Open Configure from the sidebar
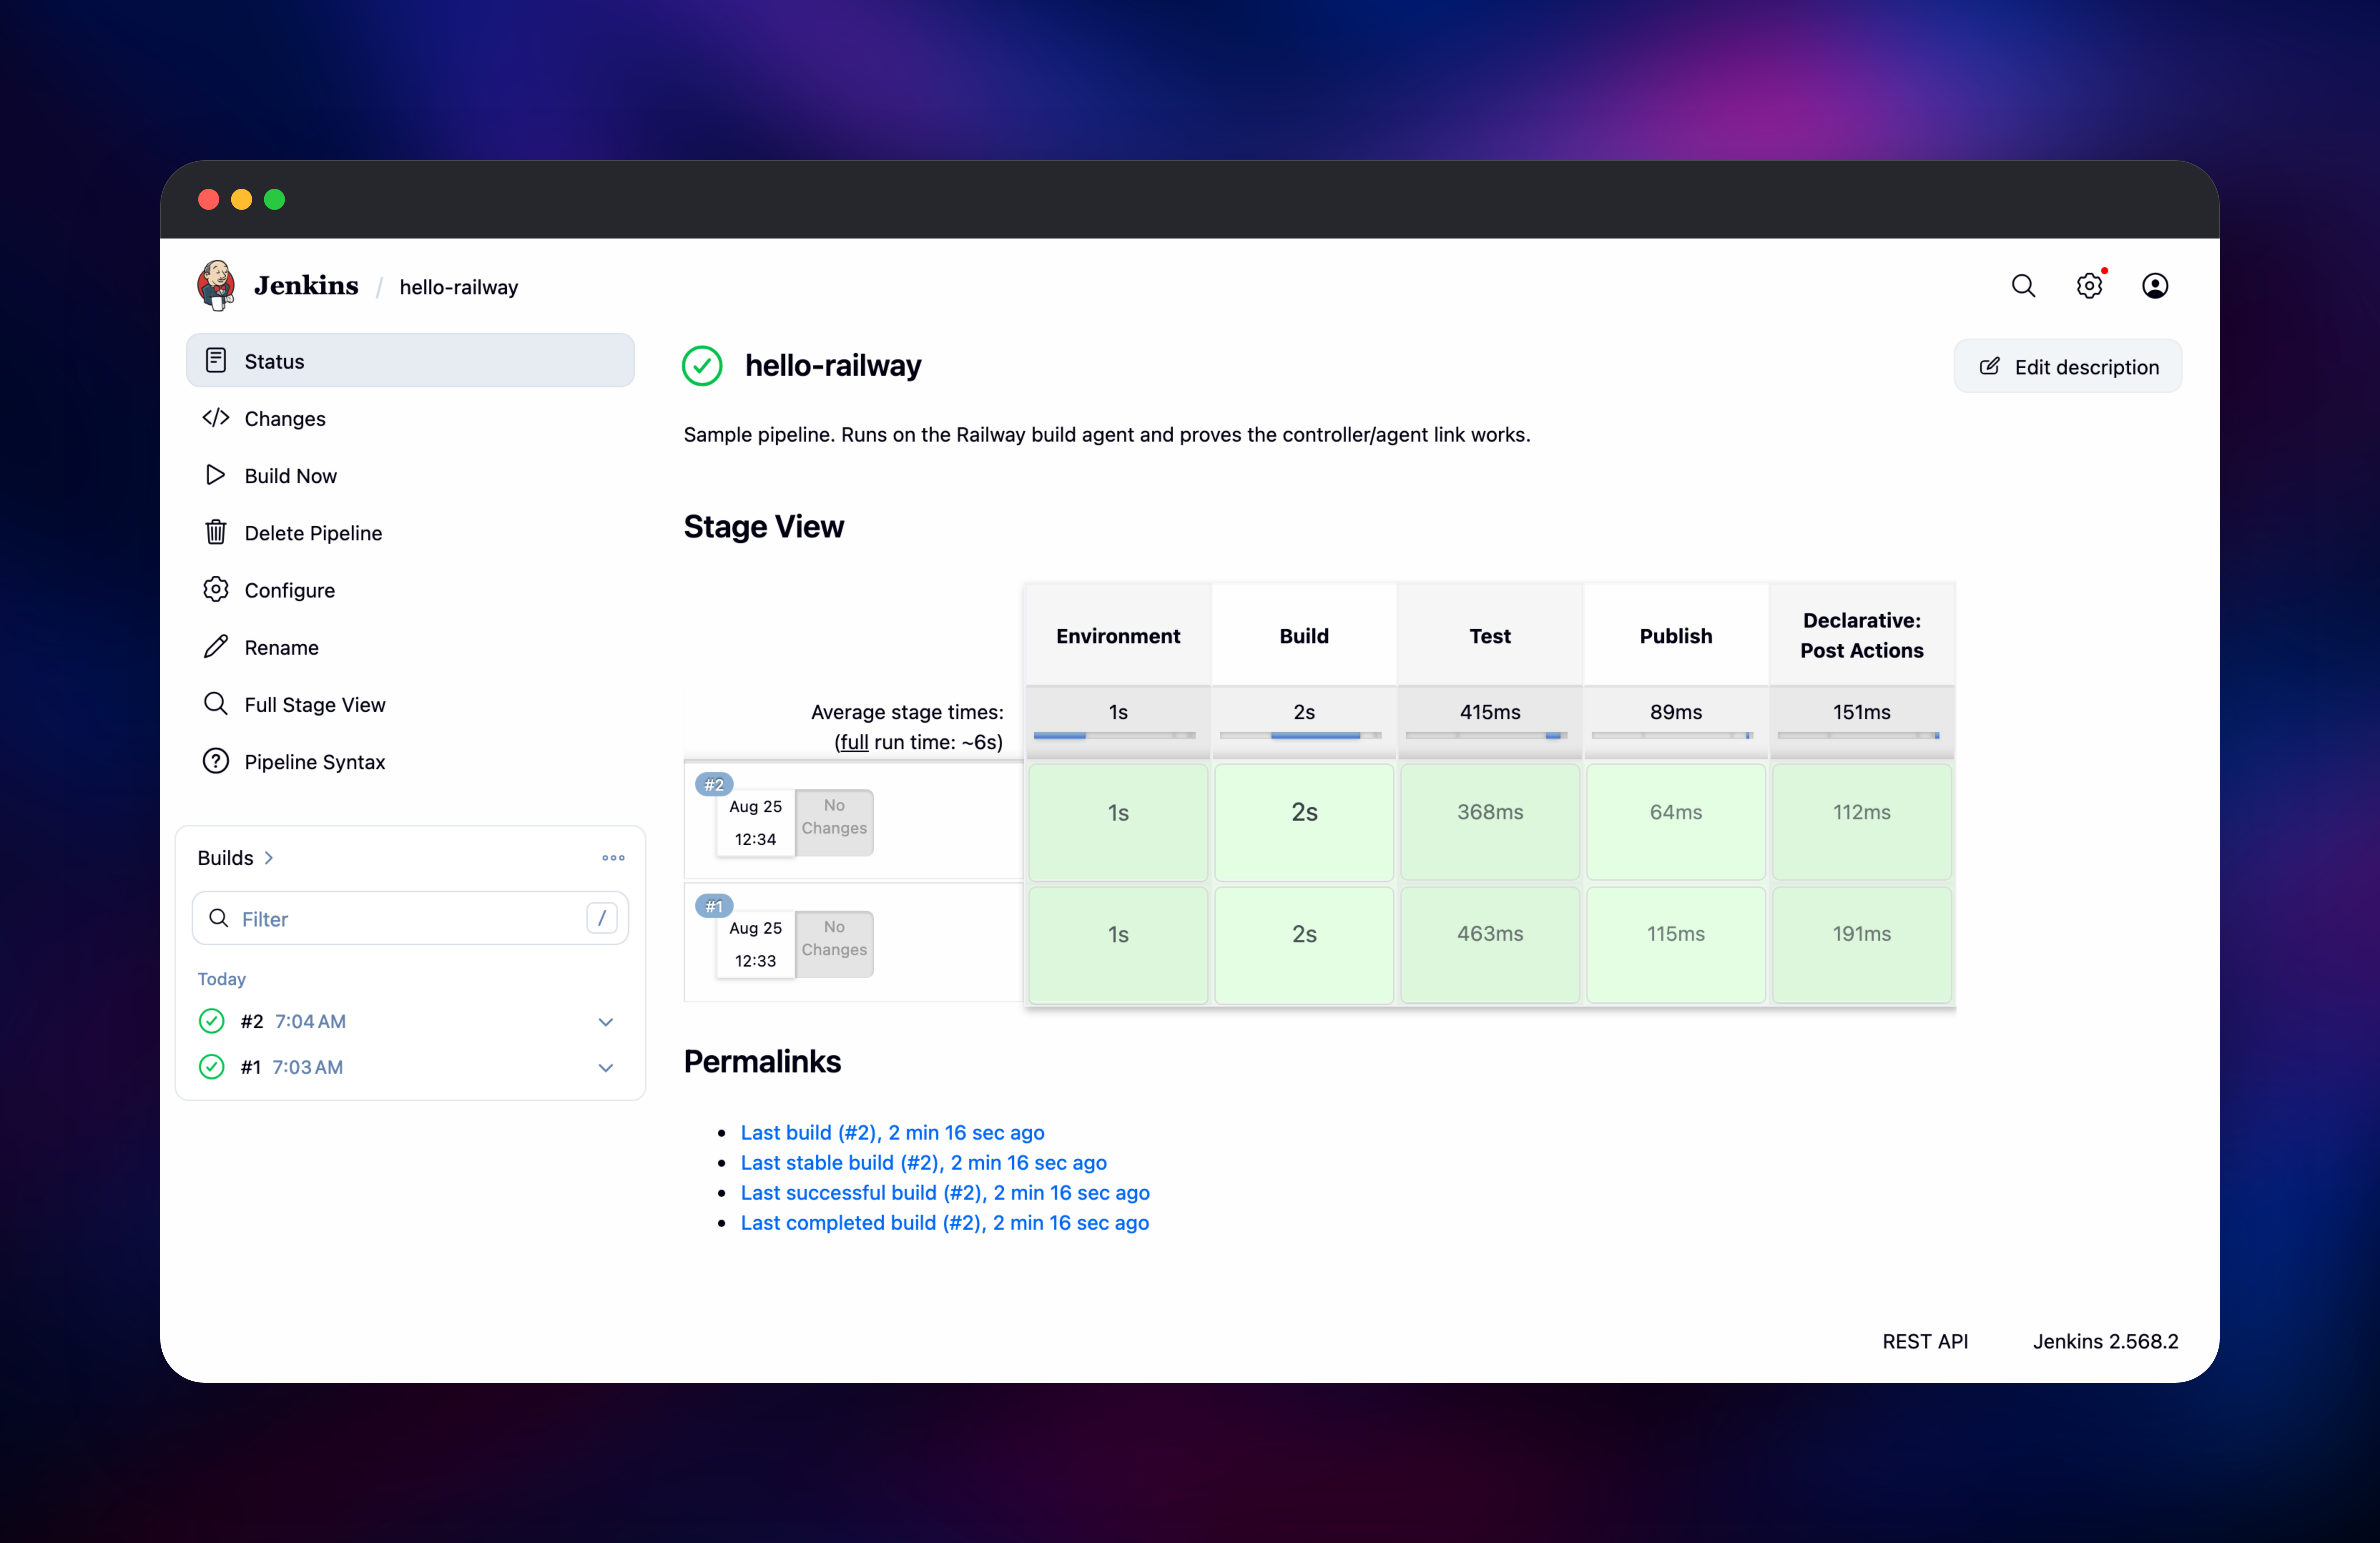The image size is (2380, 1543). point(410,590)
